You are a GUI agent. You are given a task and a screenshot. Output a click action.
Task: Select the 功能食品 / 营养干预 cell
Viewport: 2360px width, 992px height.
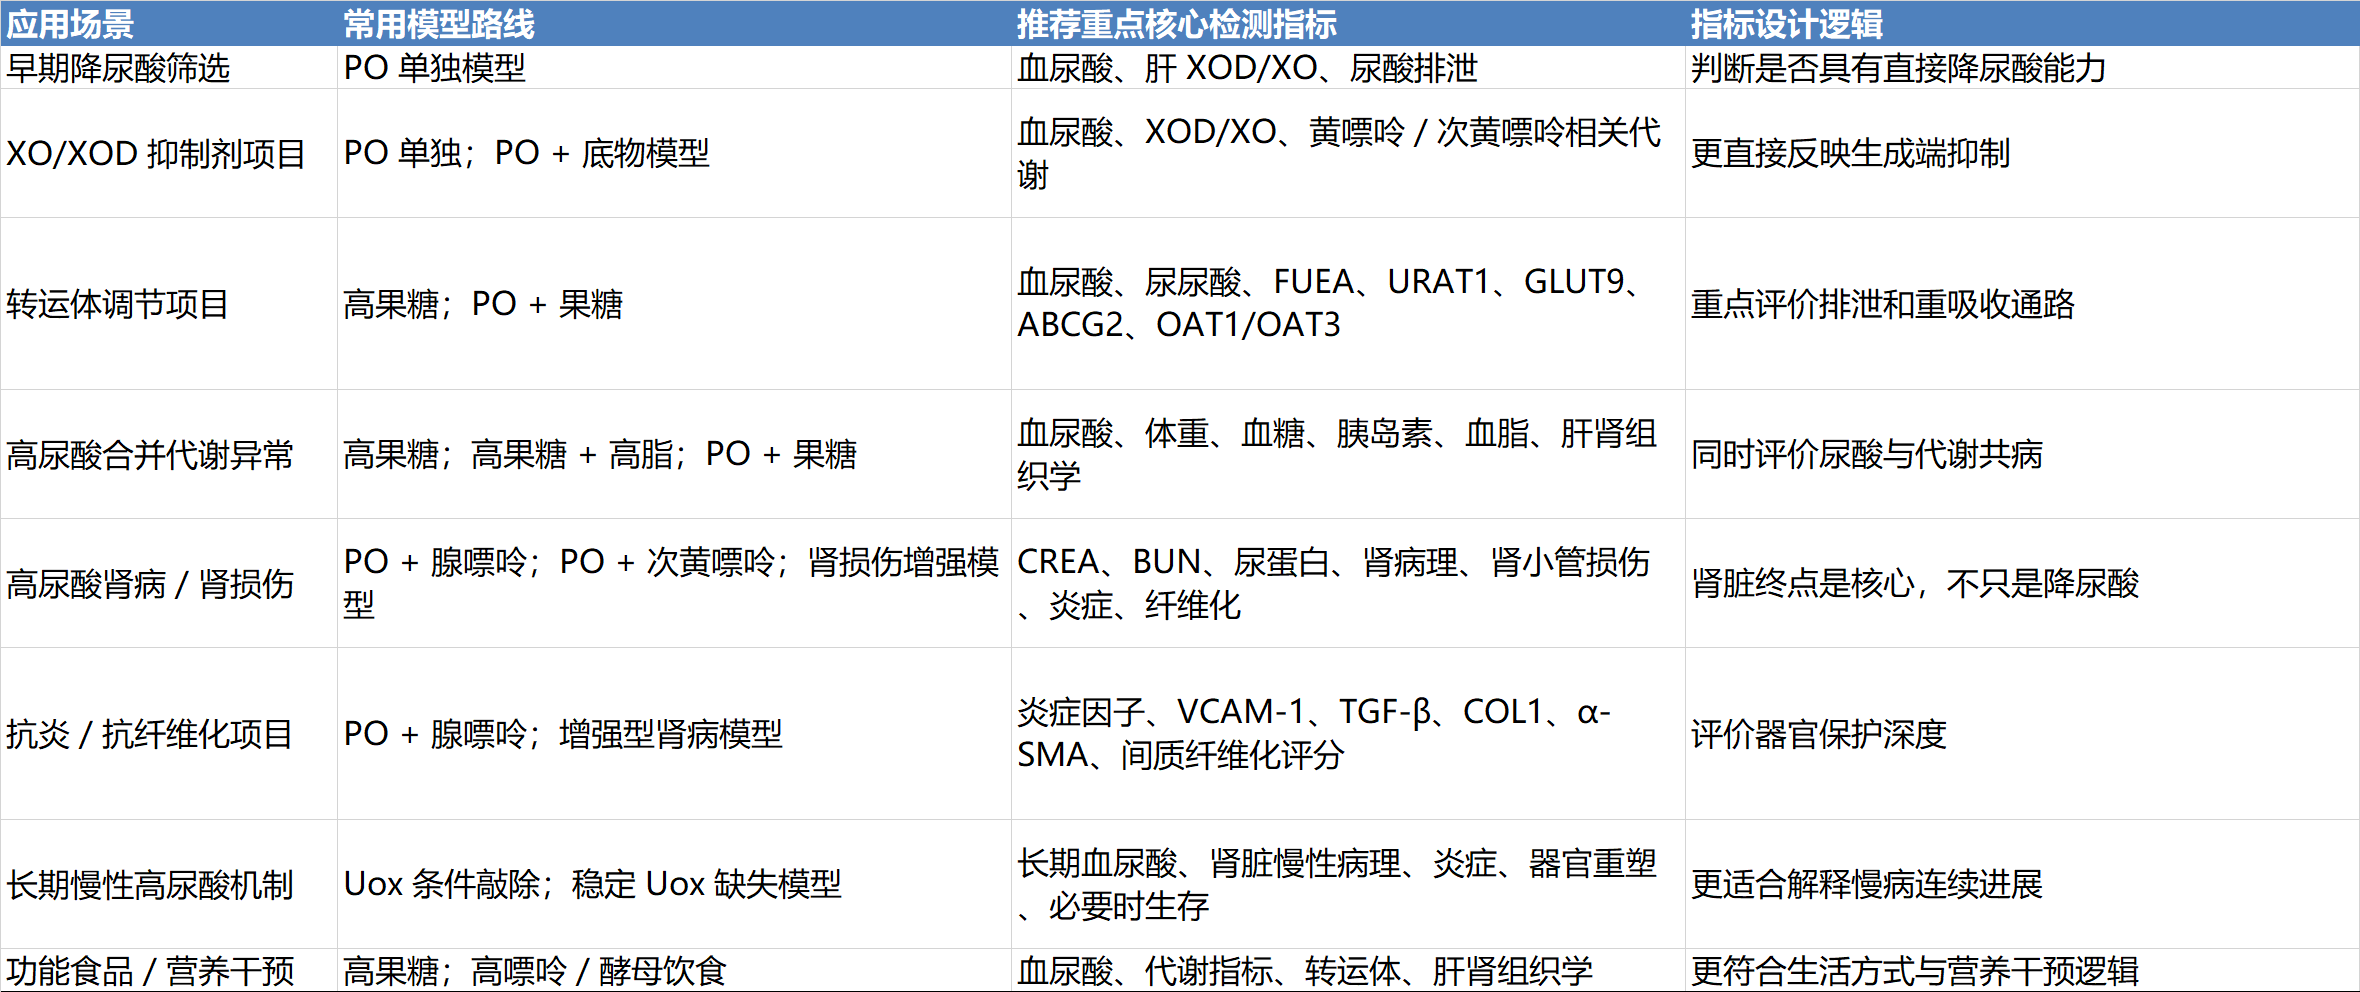pyautogui.click(x=150, y=970)
